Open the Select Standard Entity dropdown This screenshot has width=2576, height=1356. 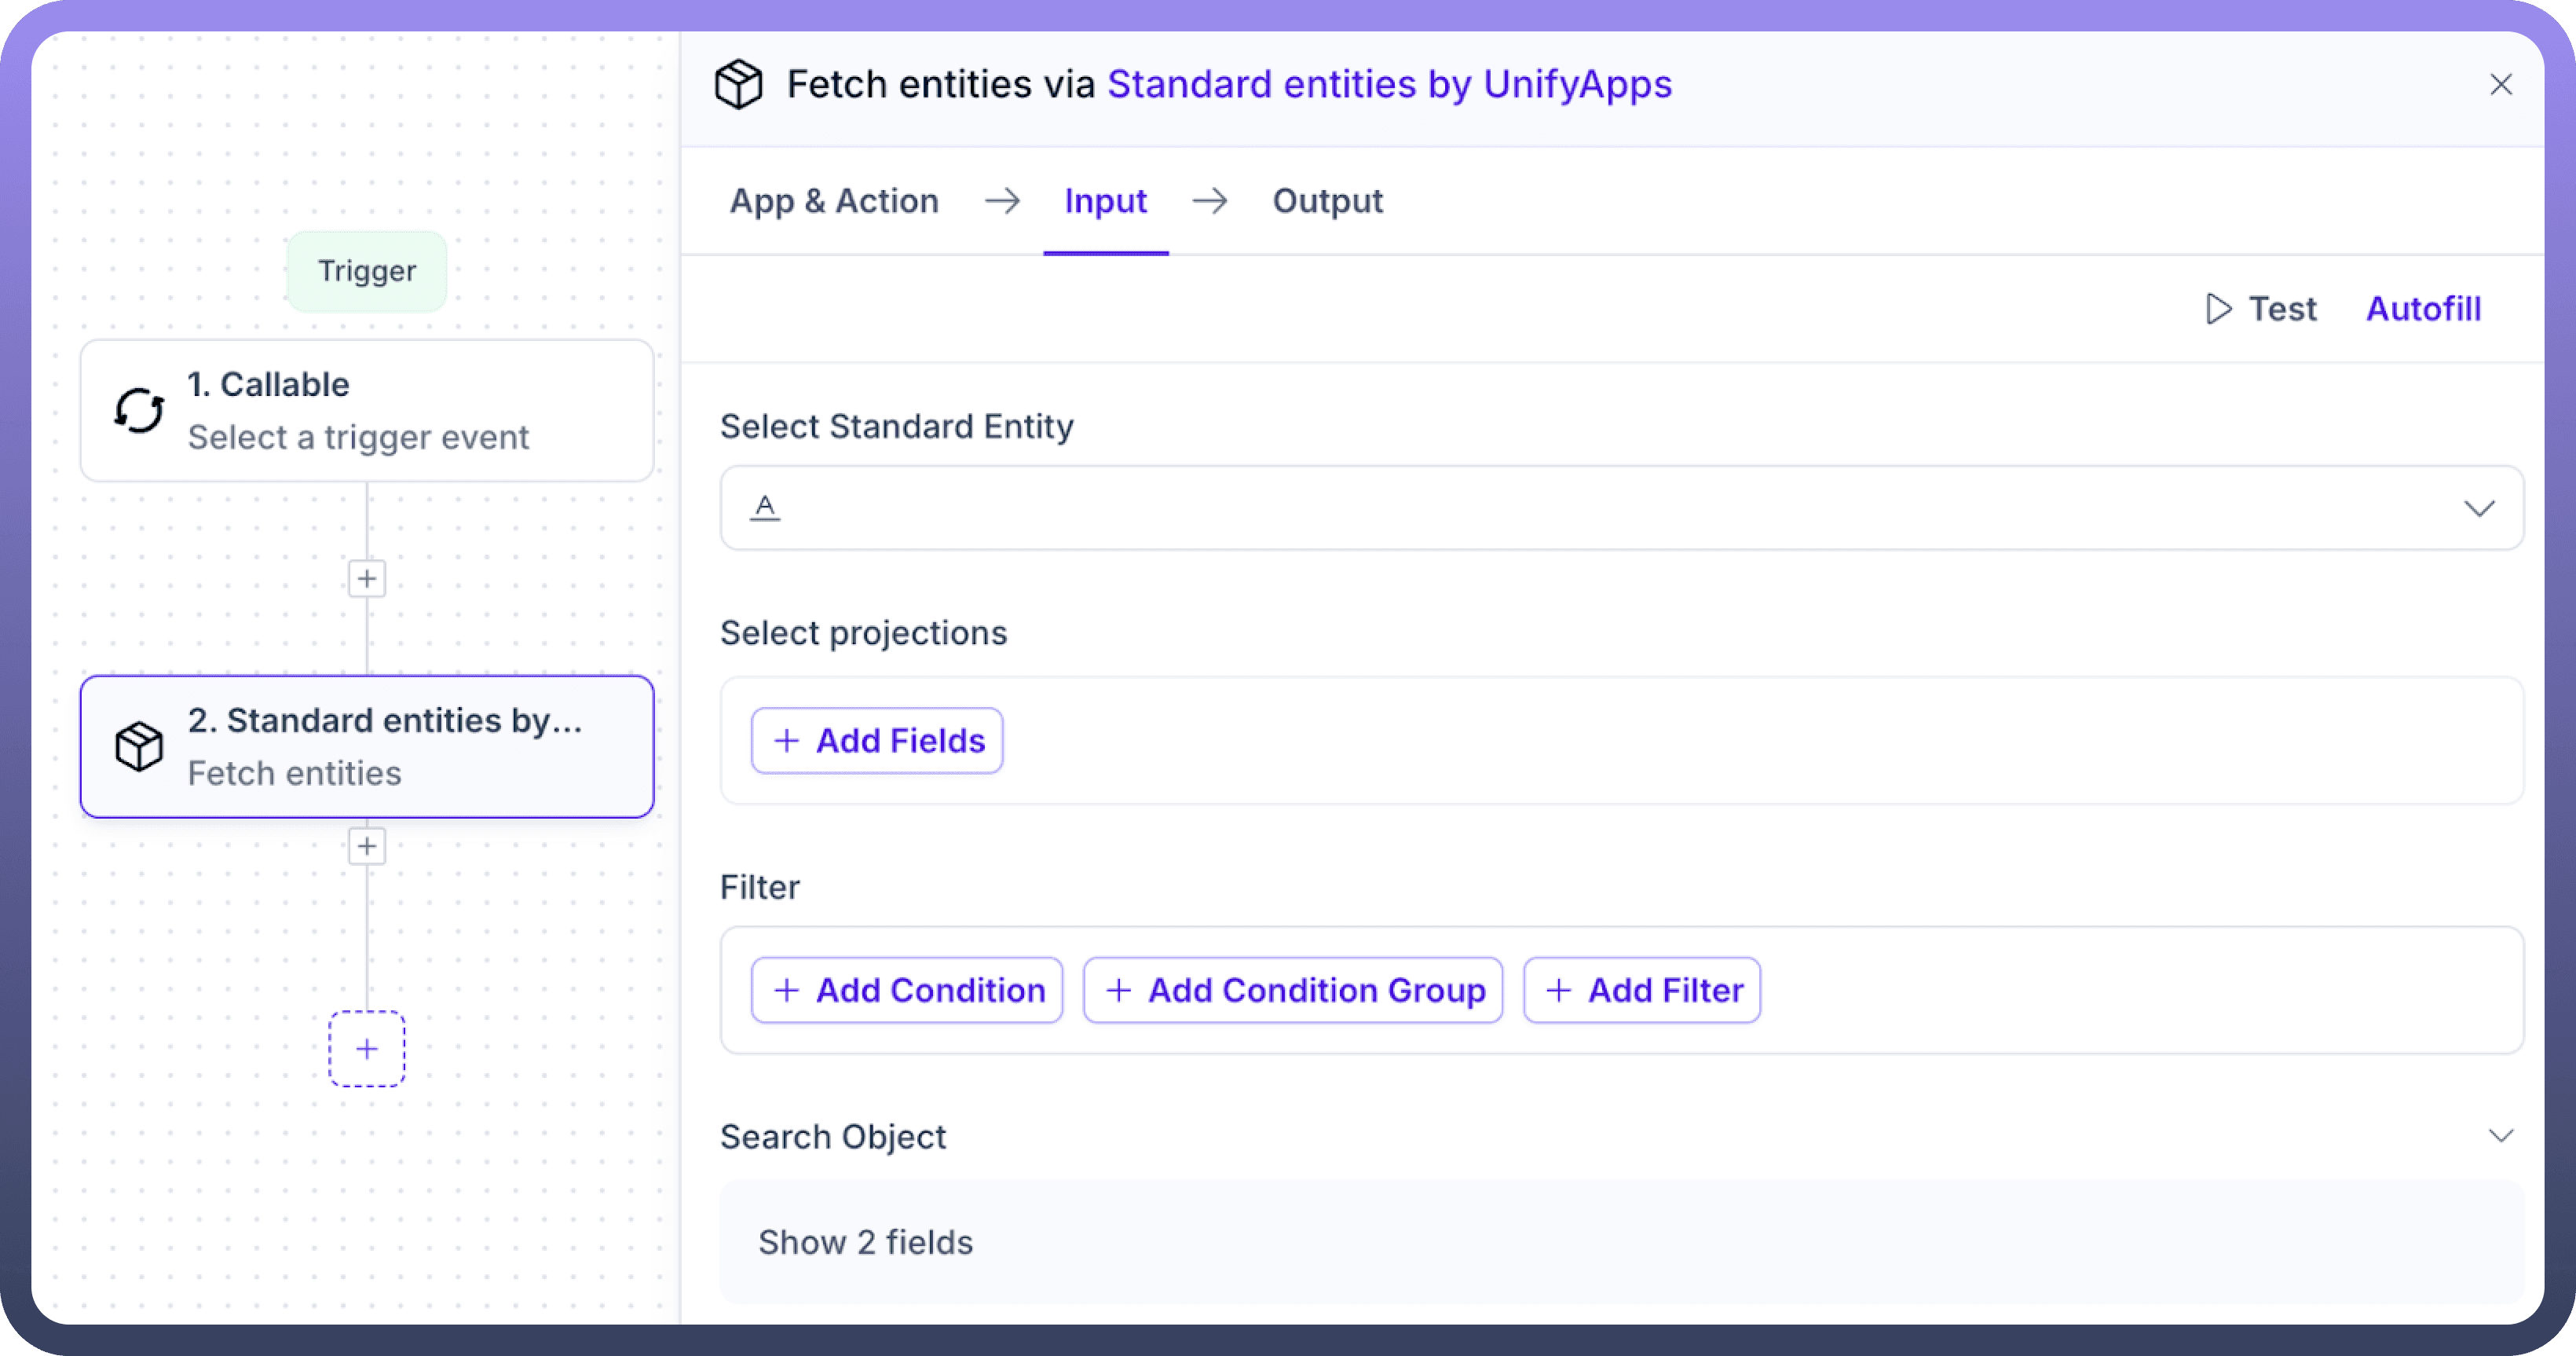2478,508
